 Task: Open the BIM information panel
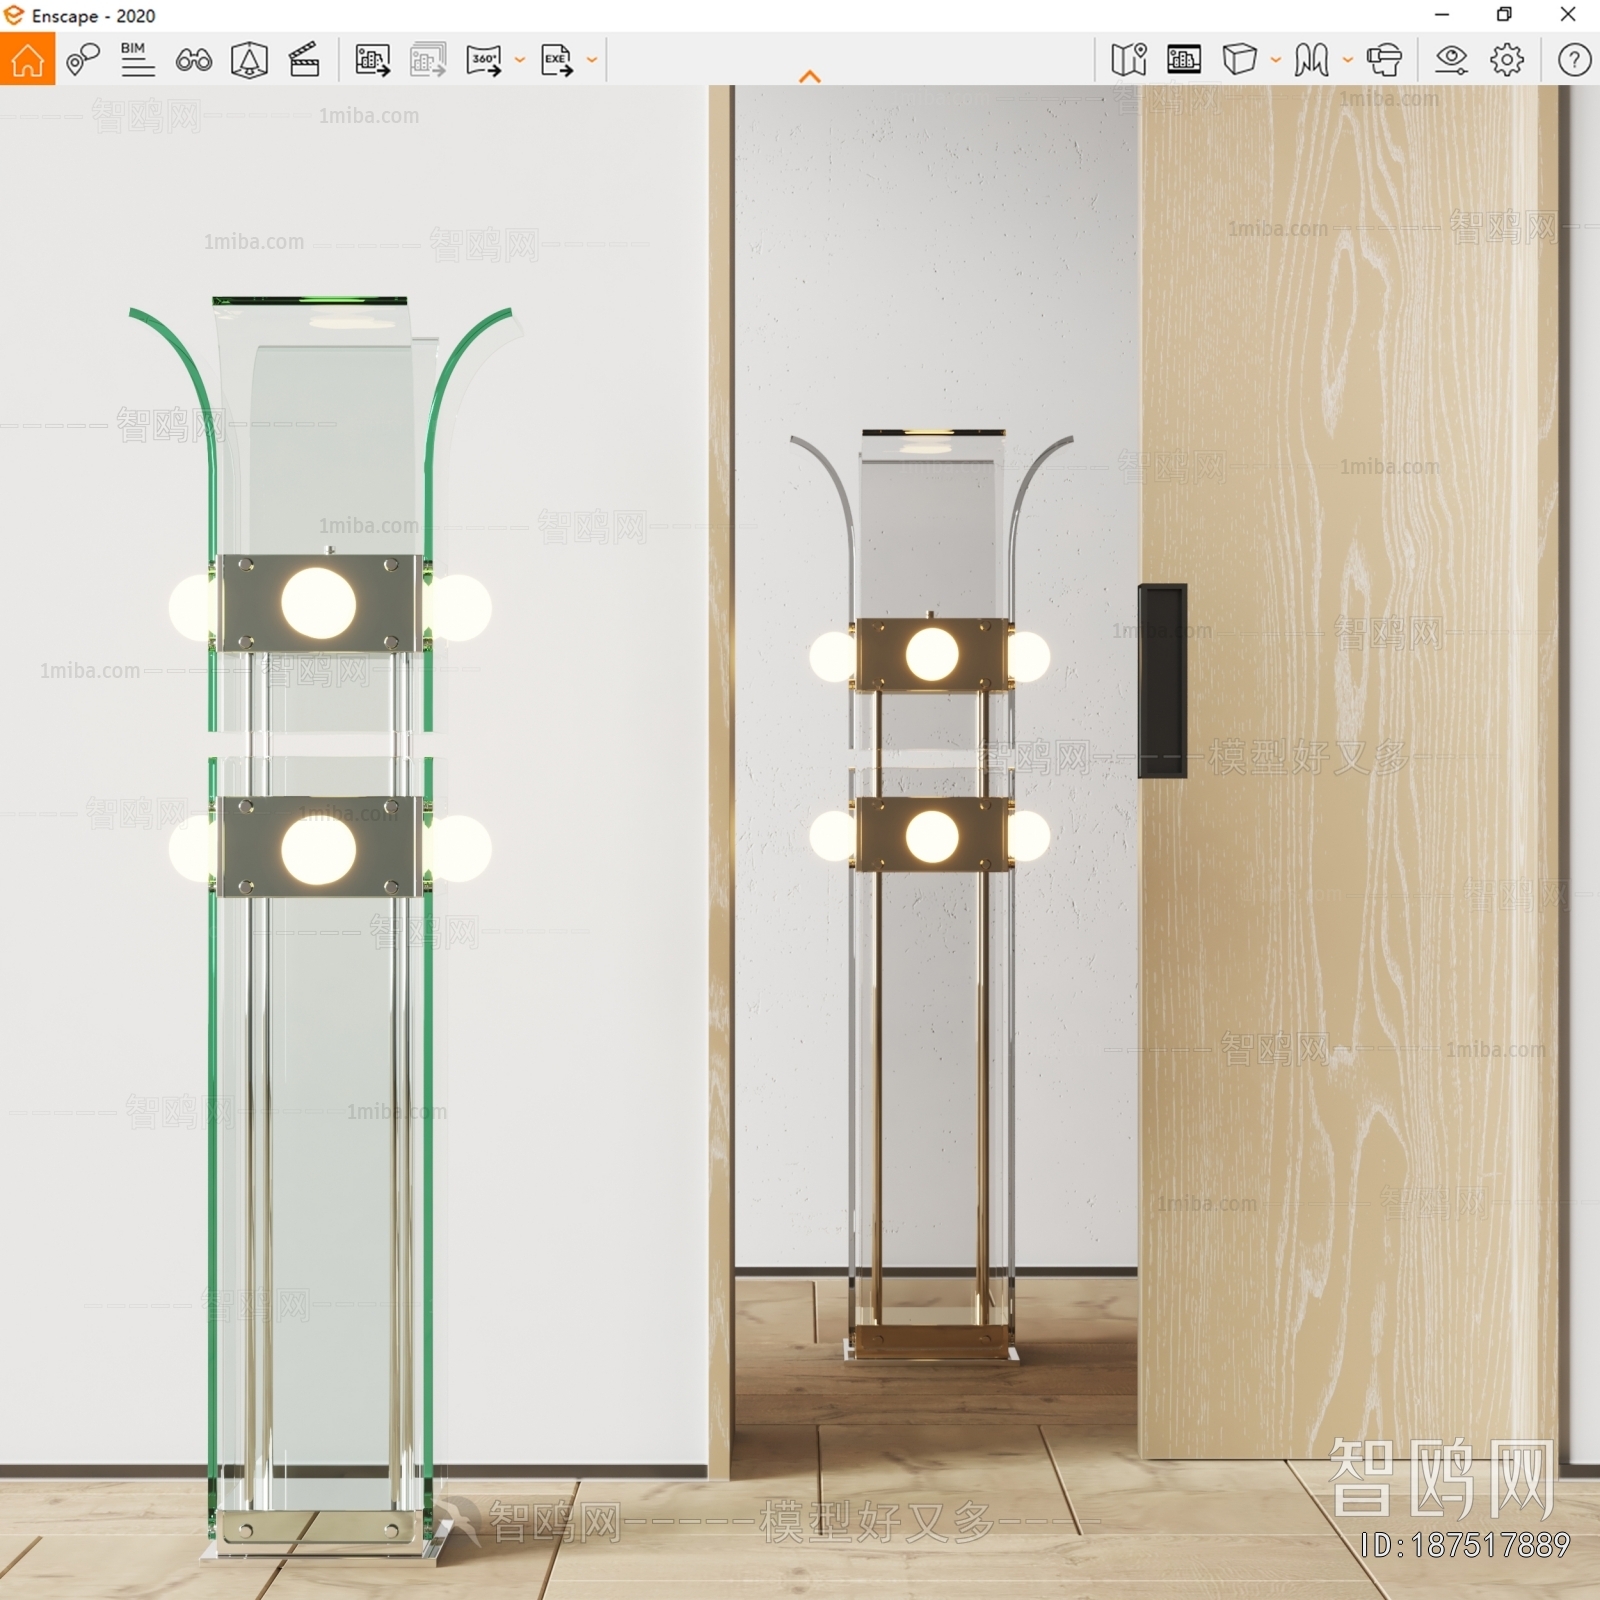click(137, 59)
